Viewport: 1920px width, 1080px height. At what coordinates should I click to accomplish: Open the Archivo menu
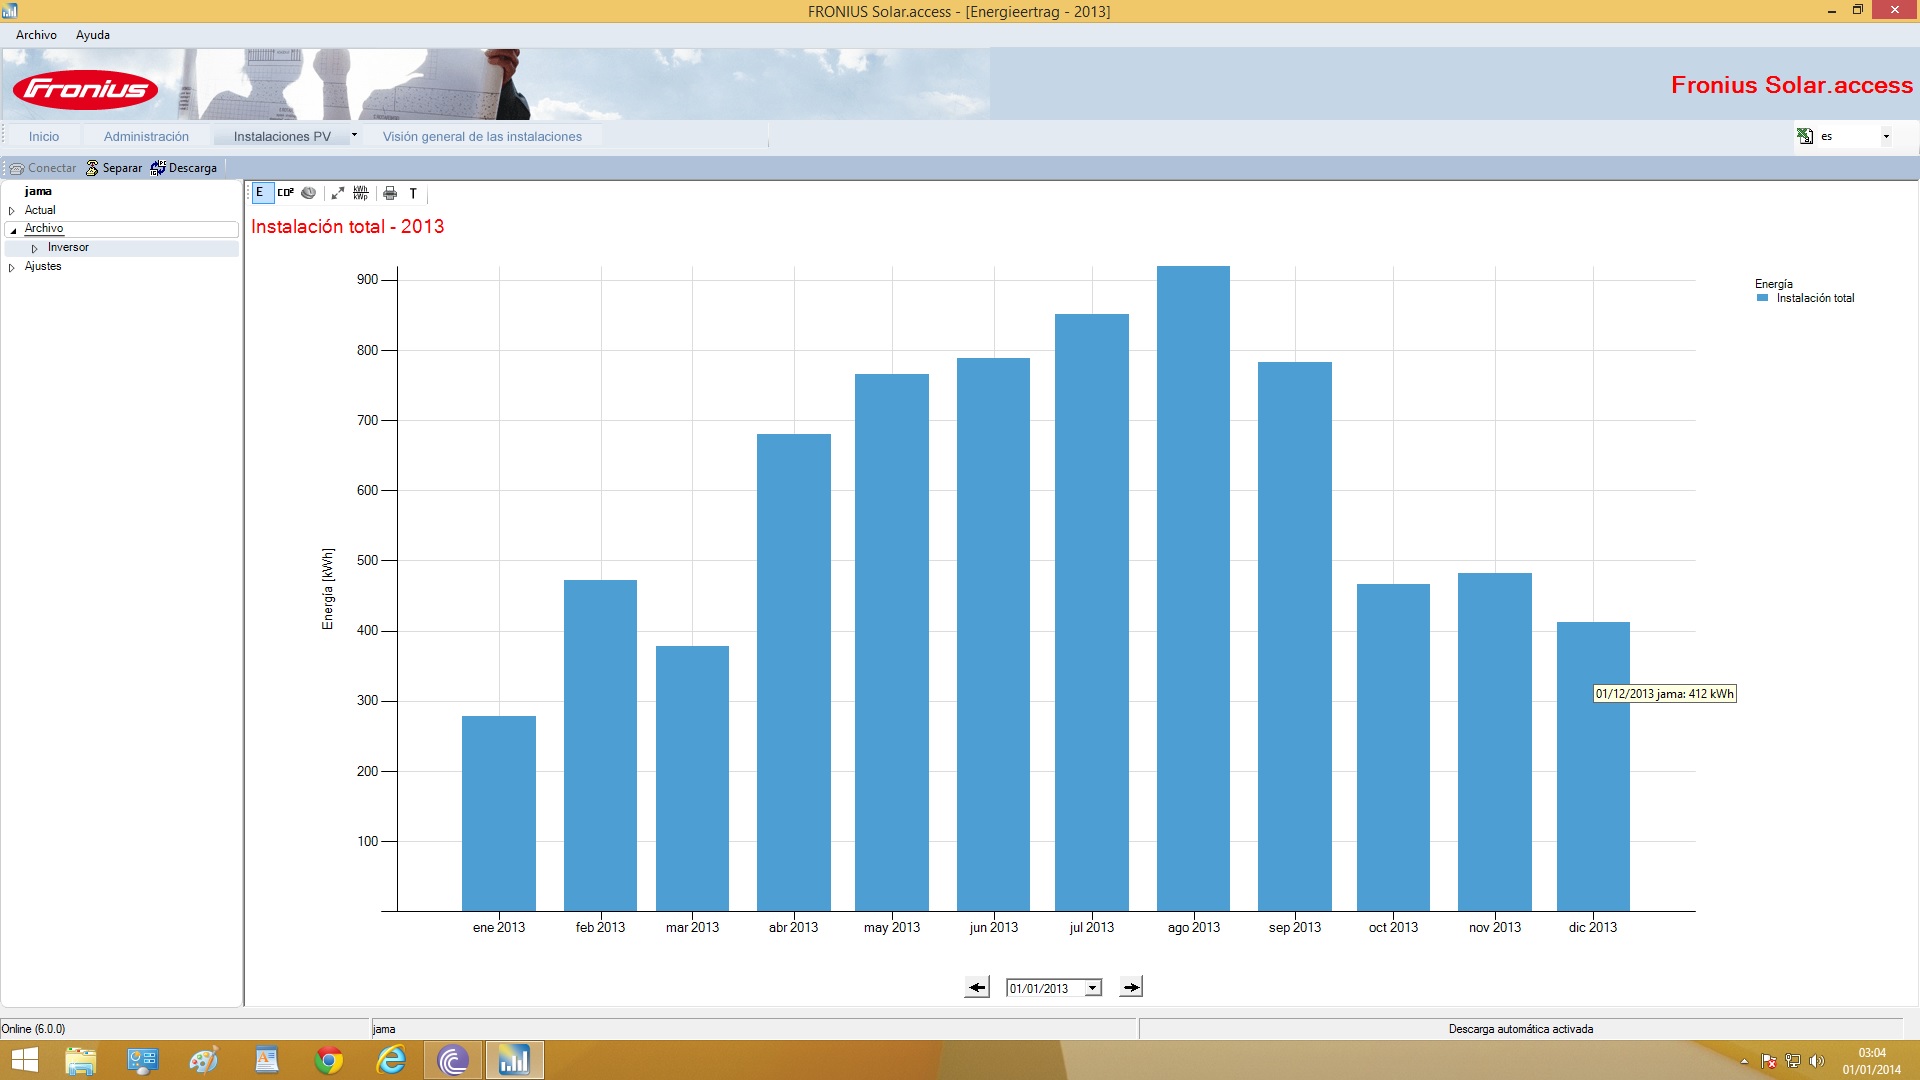(x=36, y=35)
